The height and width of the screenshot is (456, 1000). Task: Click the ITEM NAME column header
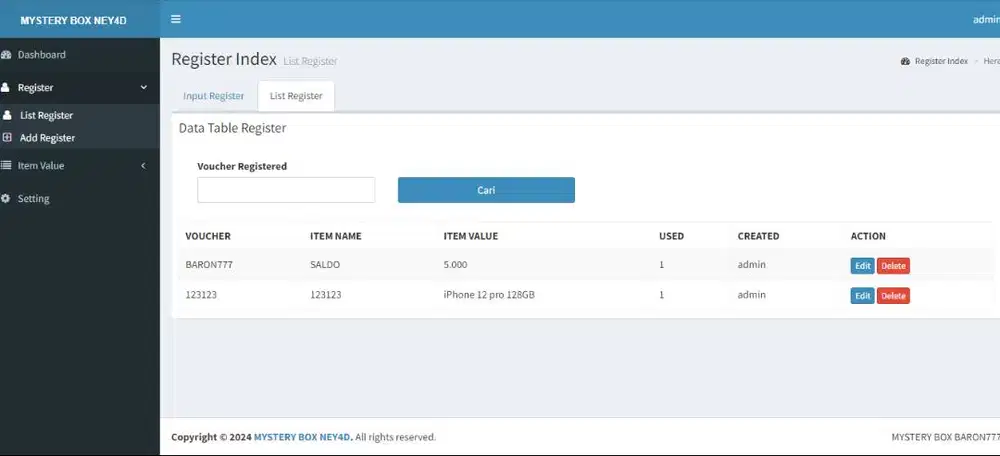(x=335, y=236)
